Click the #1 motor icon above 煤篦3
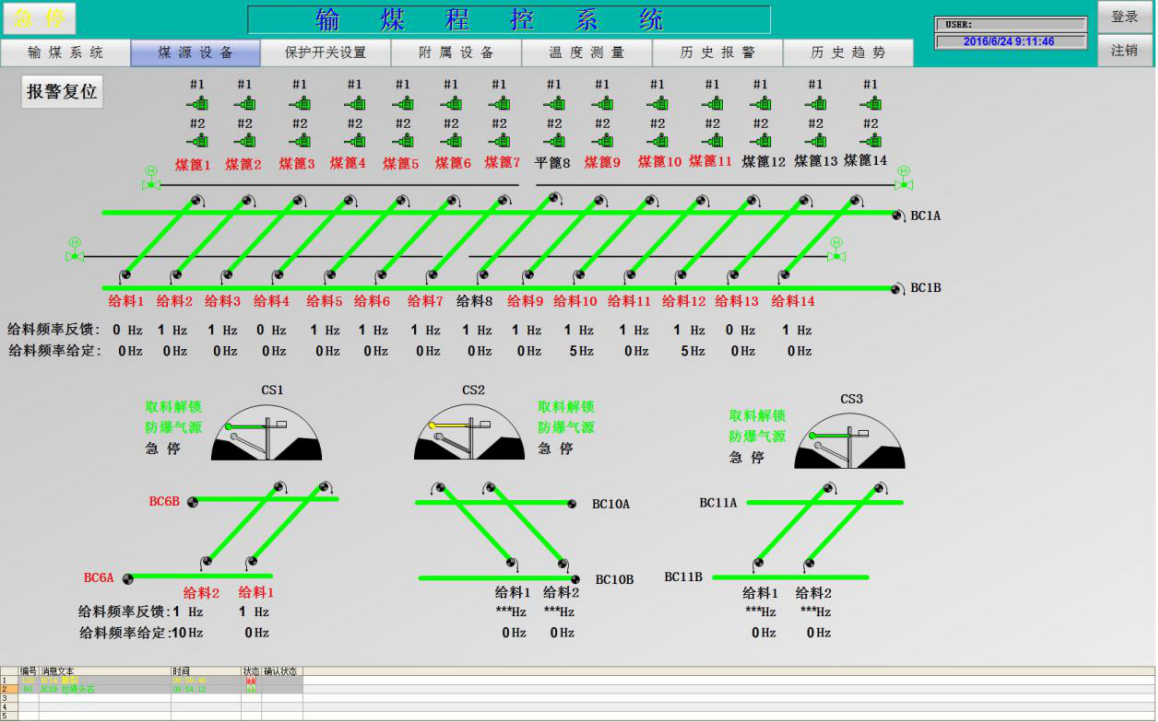 tap(299, 103)
